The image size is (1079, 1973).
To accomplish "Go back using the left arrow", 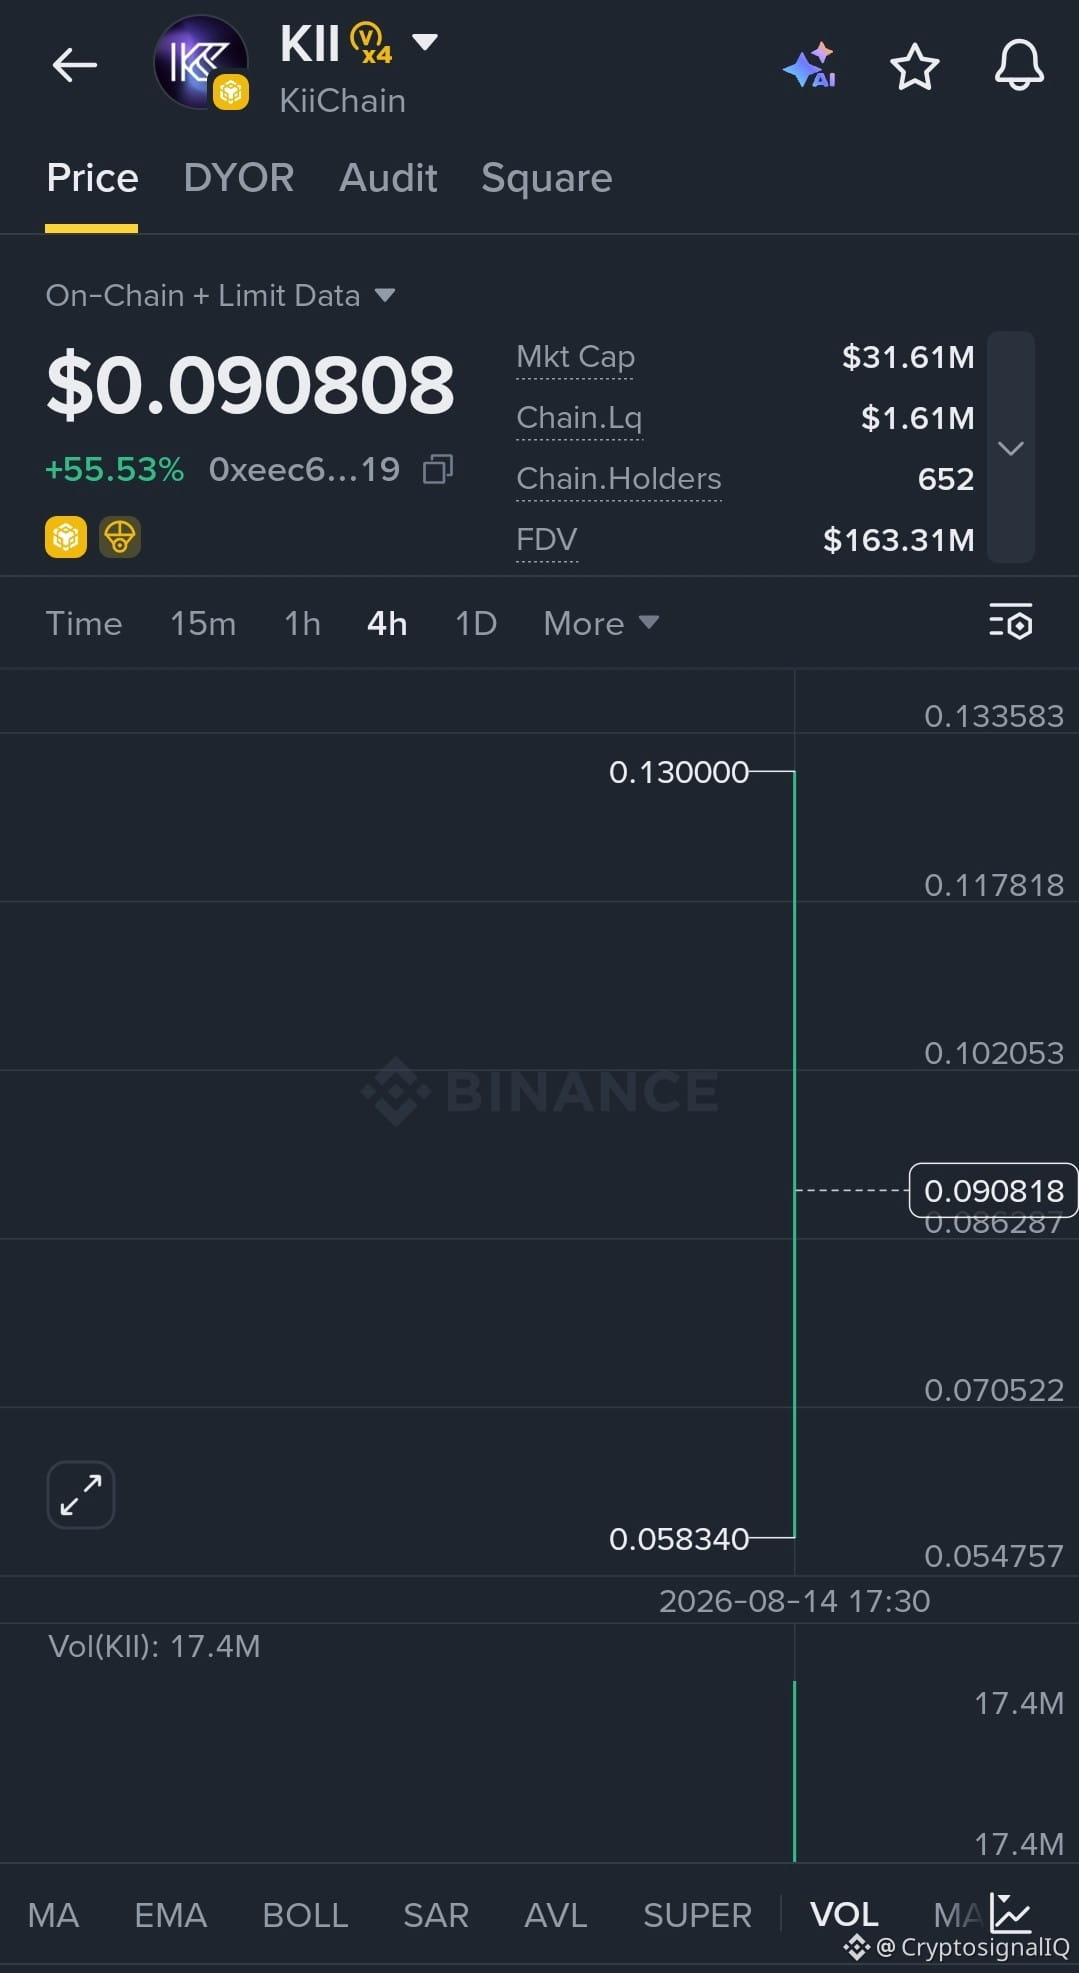I will [75, 66].
